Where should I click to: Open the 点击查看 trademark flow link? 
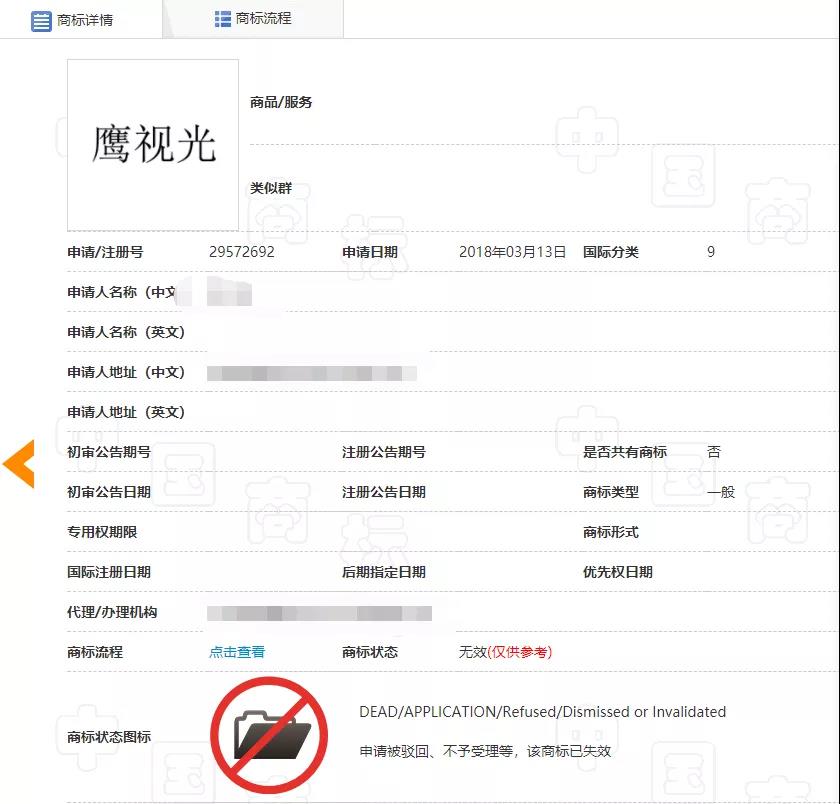(237, 652)
